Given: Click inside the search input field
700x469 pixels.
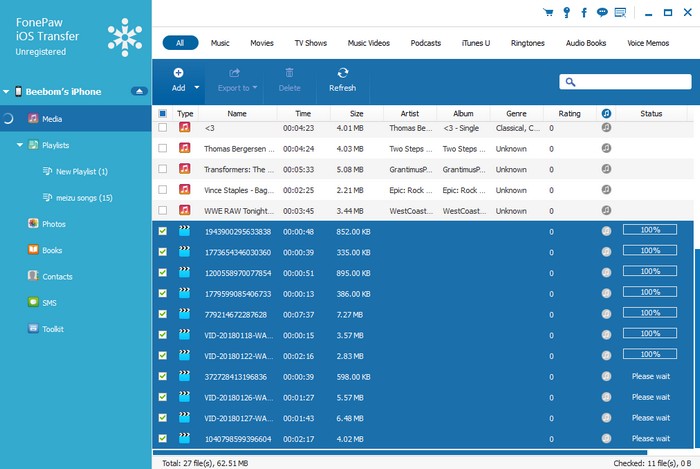Looking at the screenshot, I should click(626, 81).
